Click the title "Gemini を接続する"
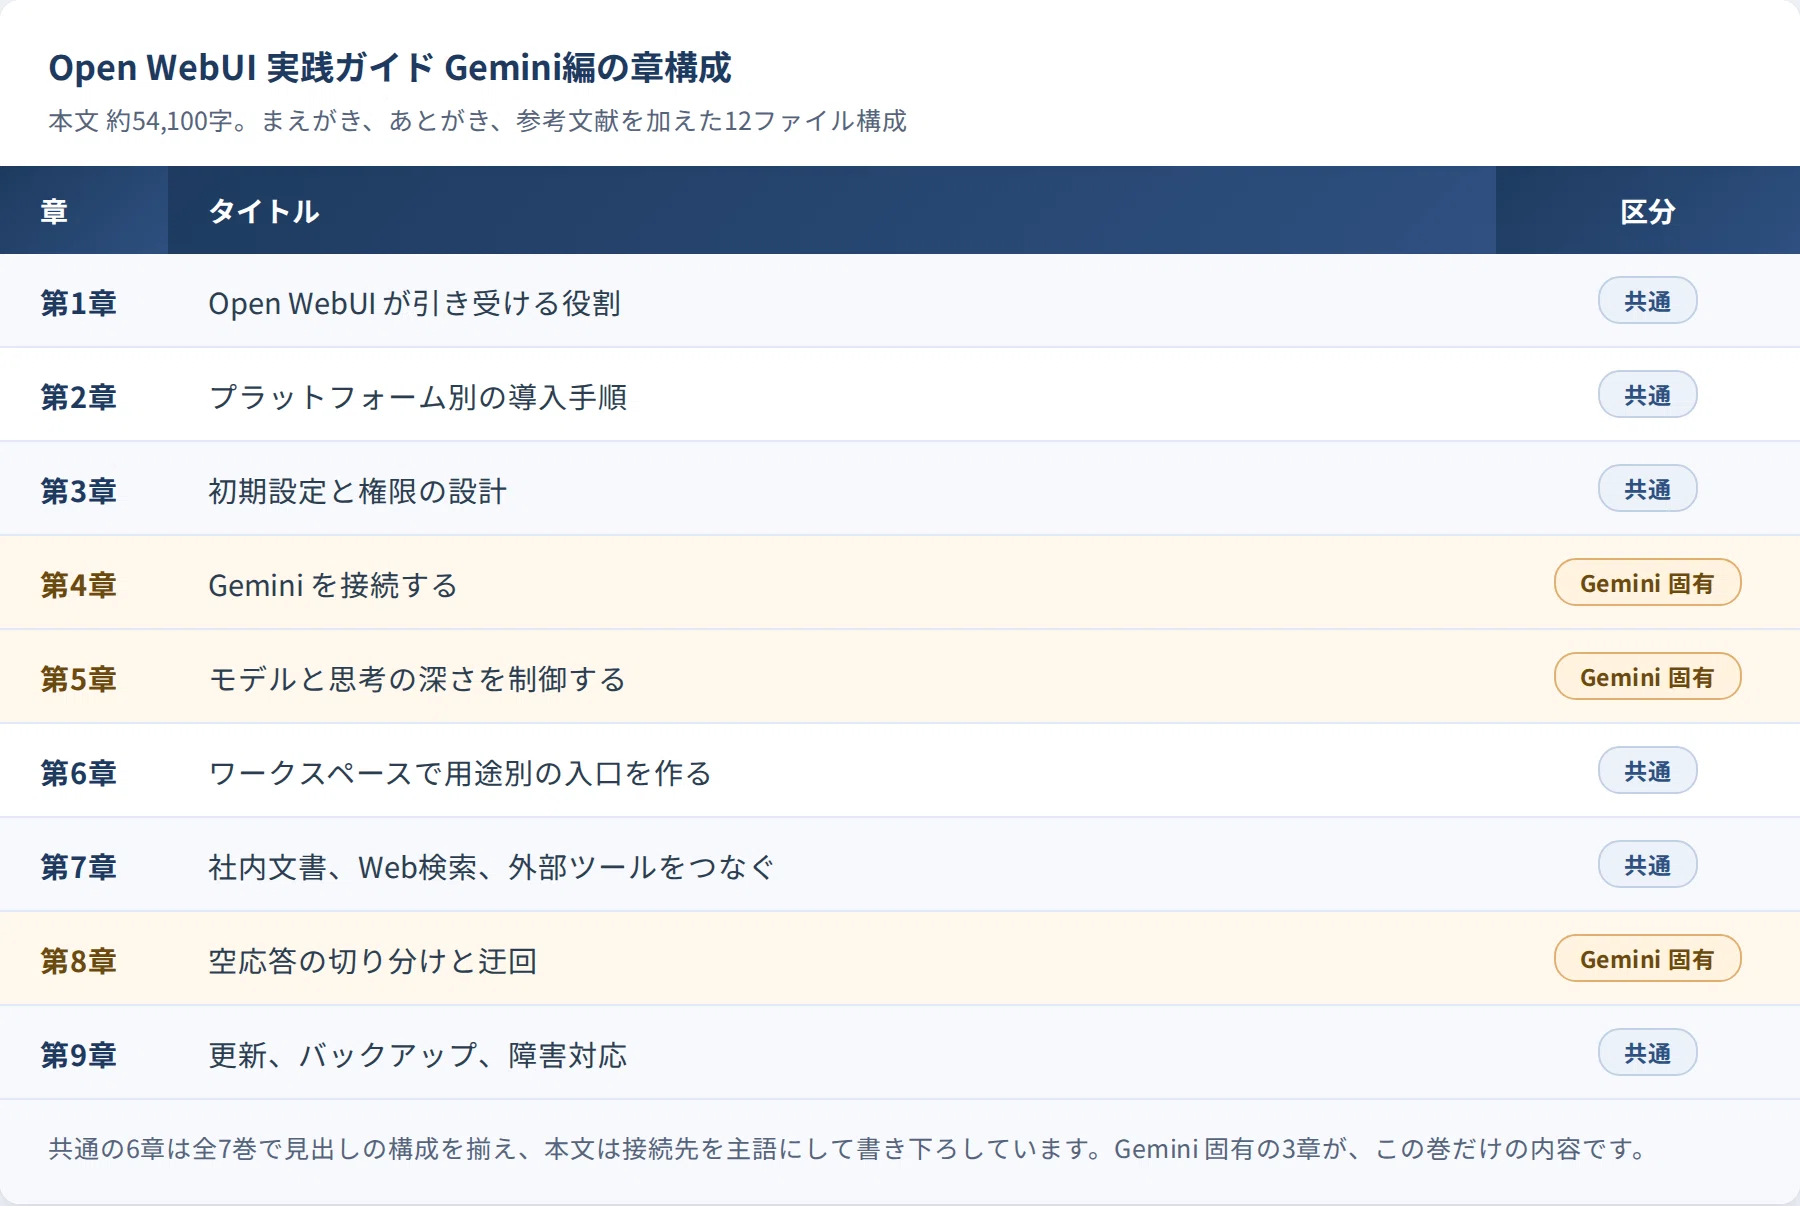 coord(333,584)
